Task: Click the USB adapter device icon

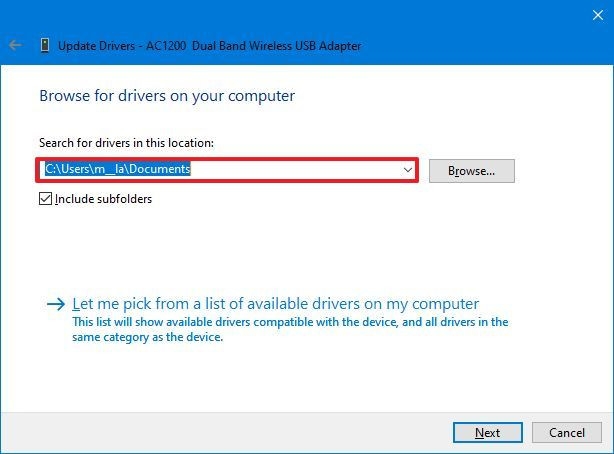Action: [45, 45]
